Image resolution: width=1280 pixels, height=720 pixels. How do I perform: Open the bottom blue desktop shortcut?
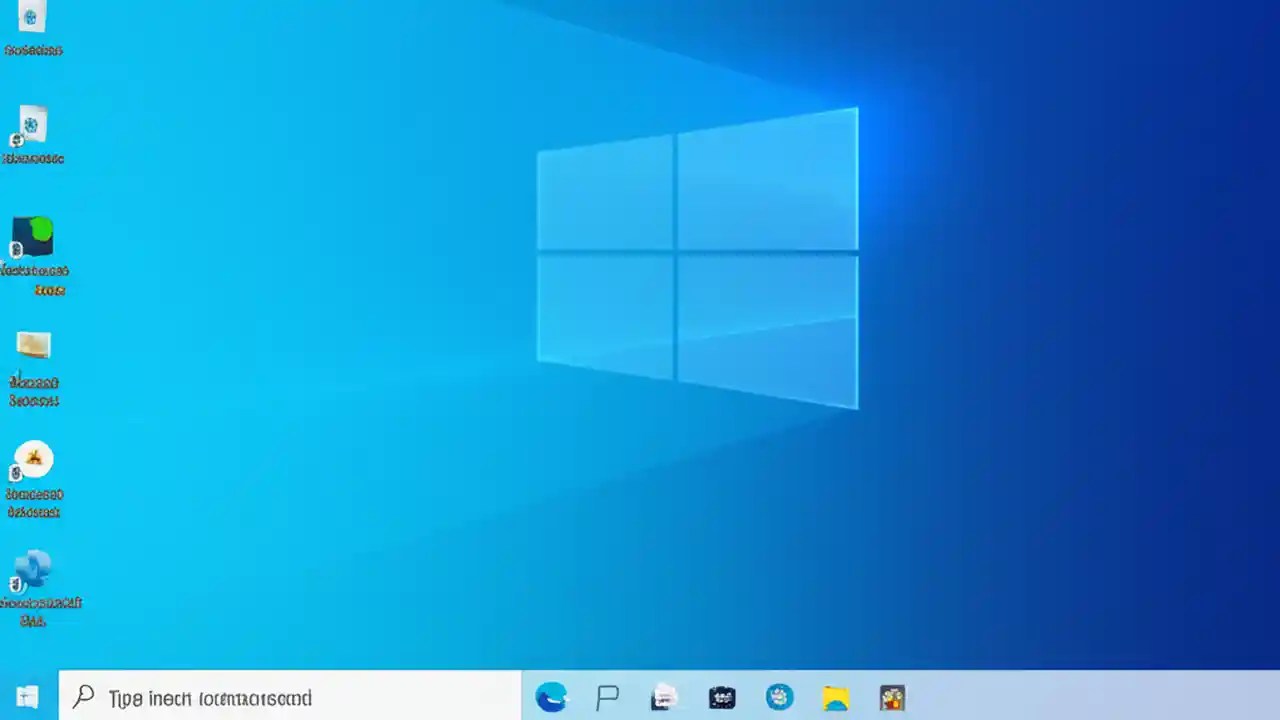[x=33, y=572]
